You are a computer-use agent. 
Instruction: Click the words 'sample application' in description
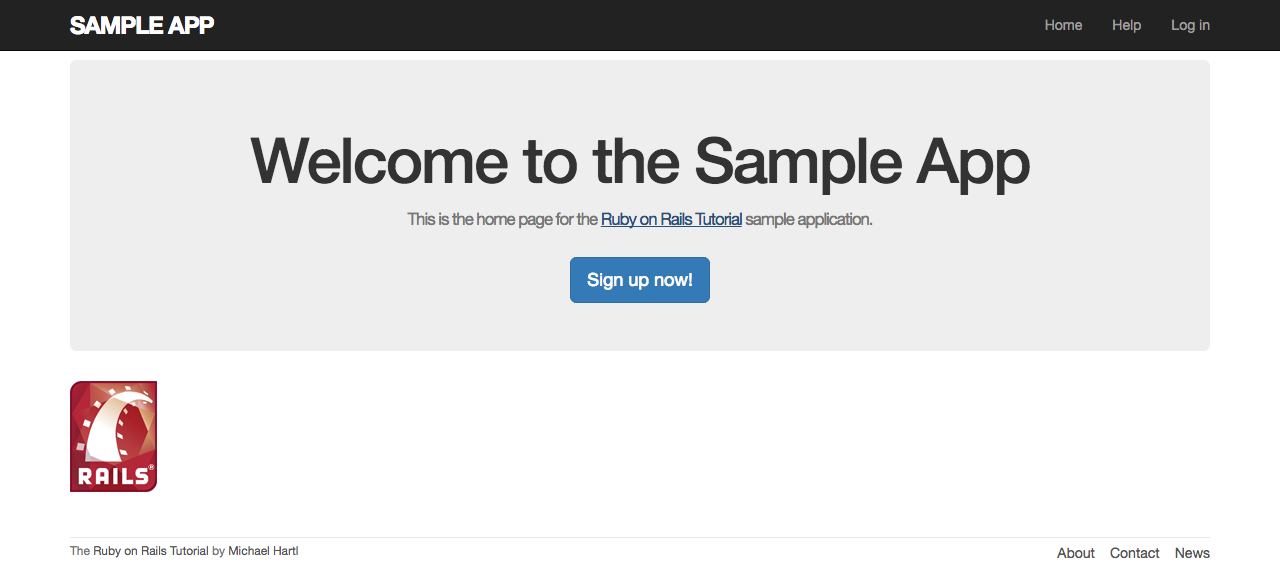808,219
